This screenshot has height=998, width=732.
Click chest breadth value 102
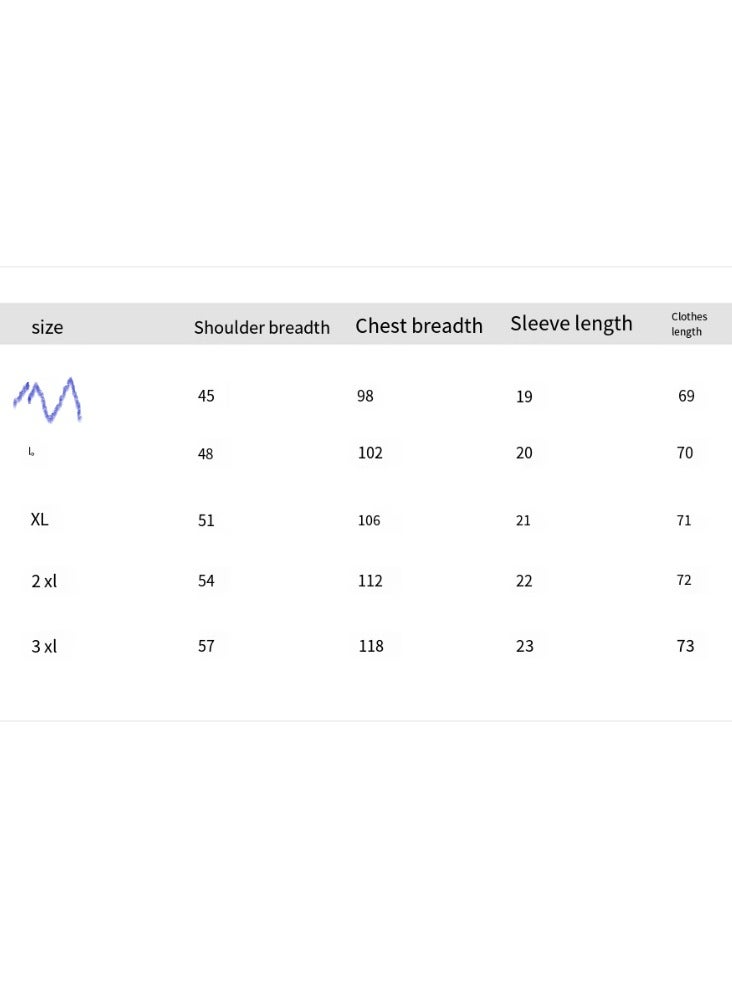370,453
